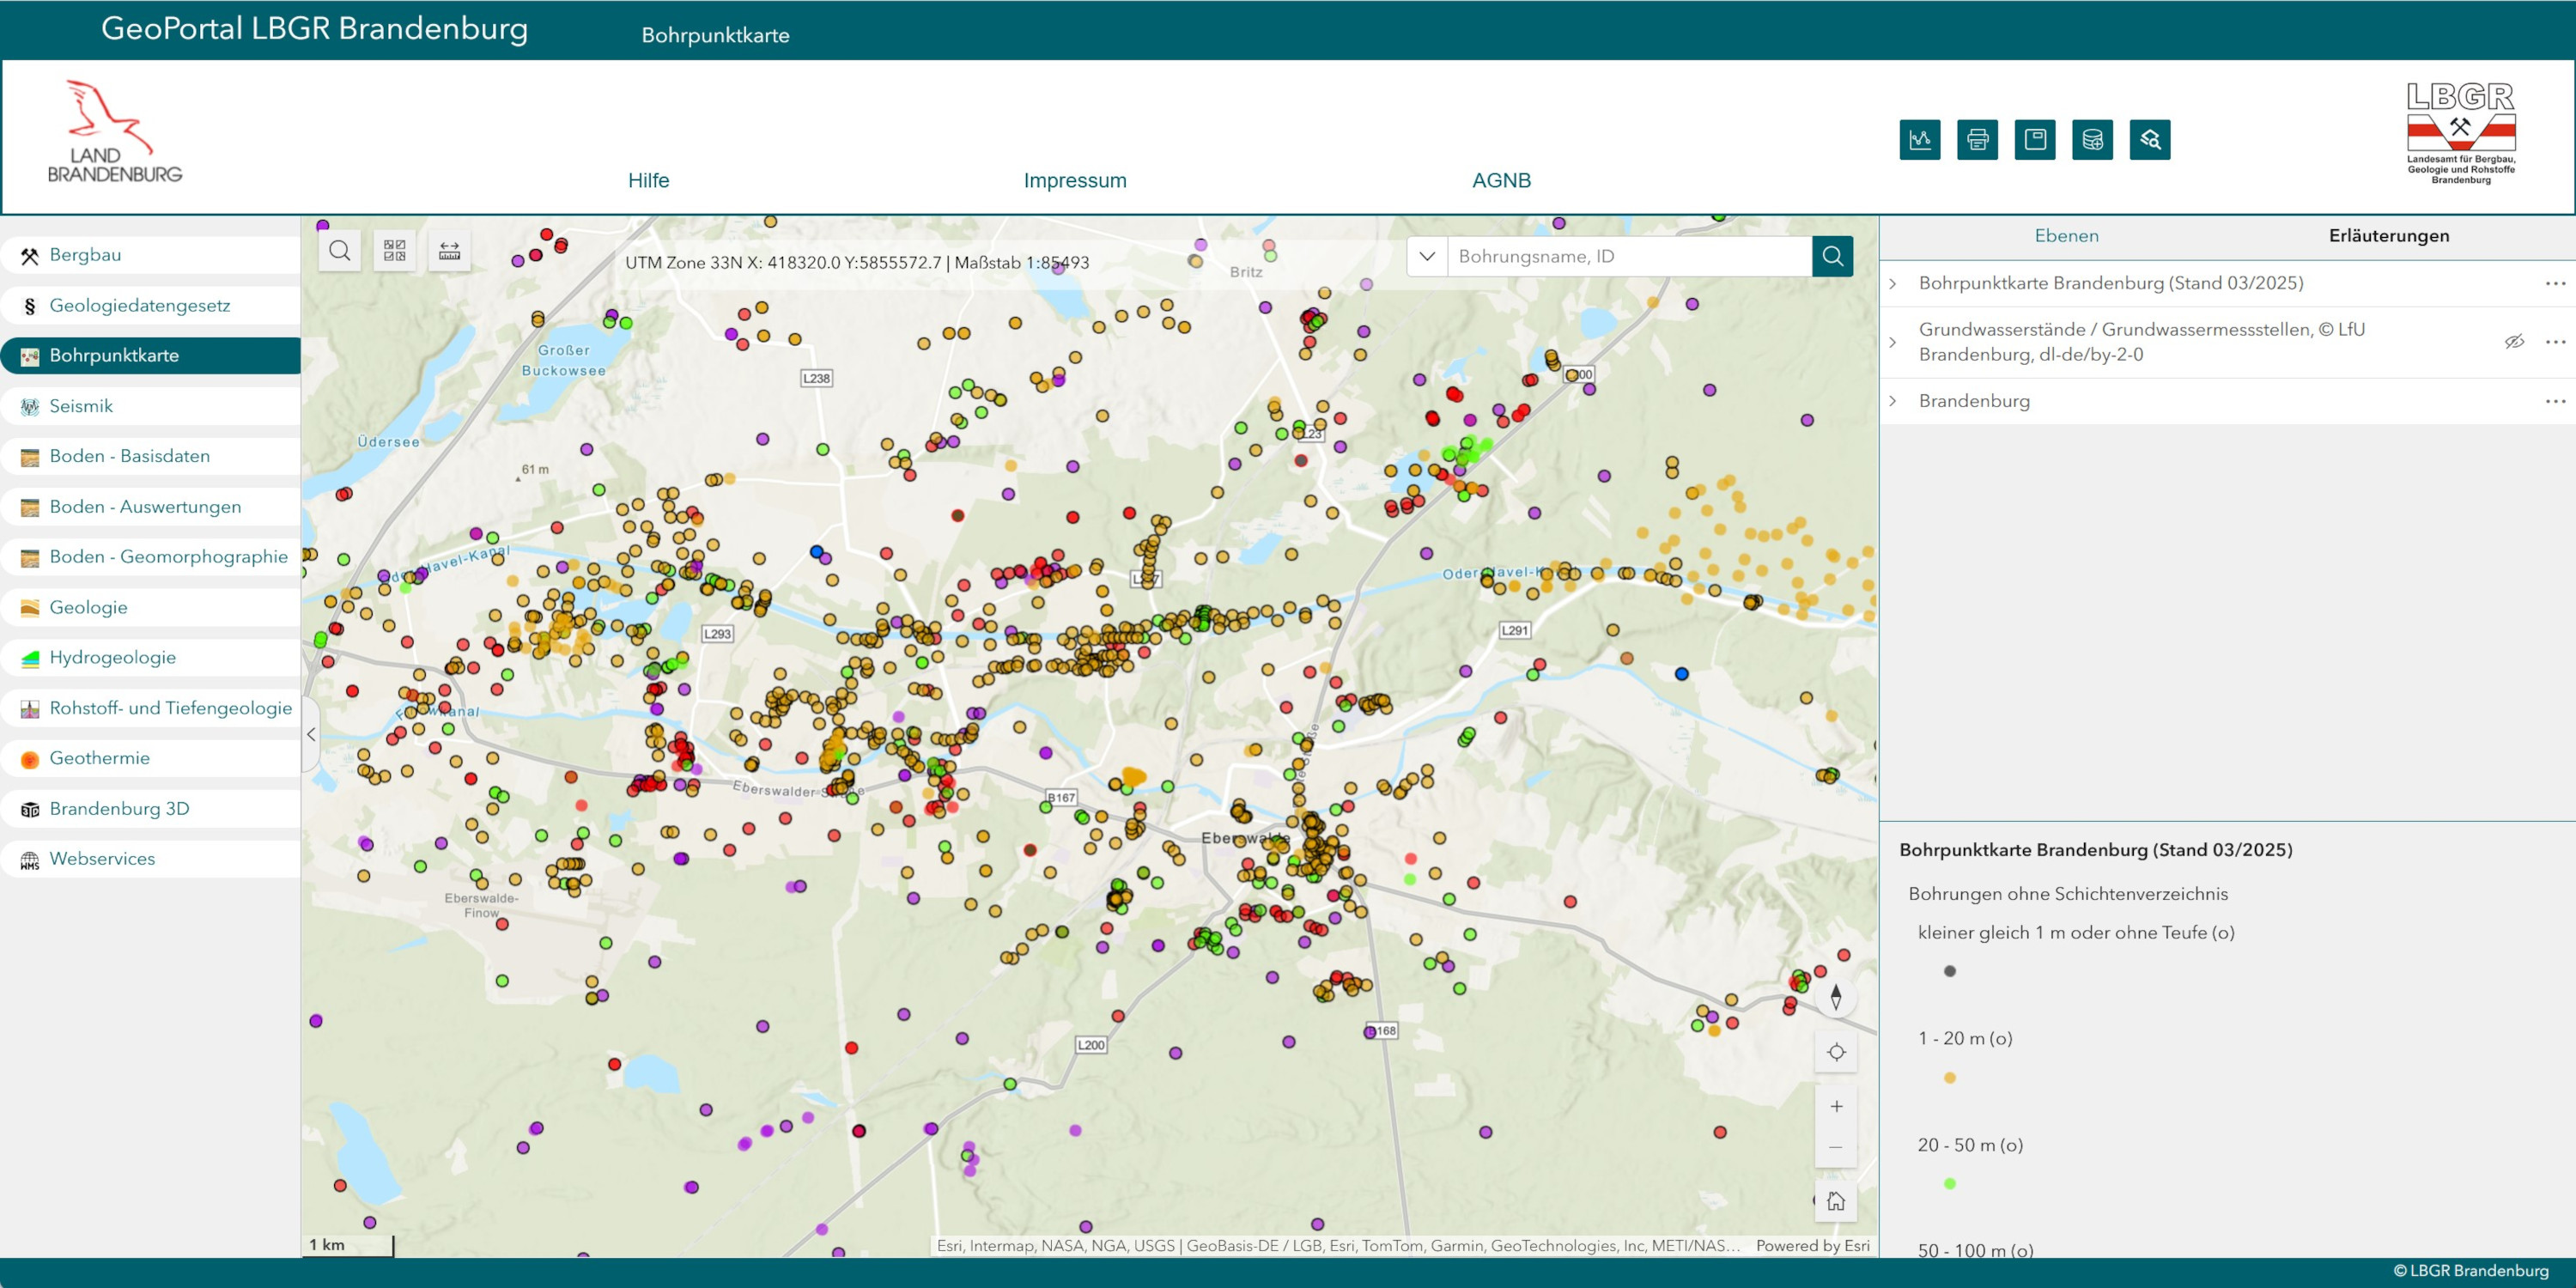Open options for Bohrpunktkarte Brandenburg layer

pos(2555,284)
